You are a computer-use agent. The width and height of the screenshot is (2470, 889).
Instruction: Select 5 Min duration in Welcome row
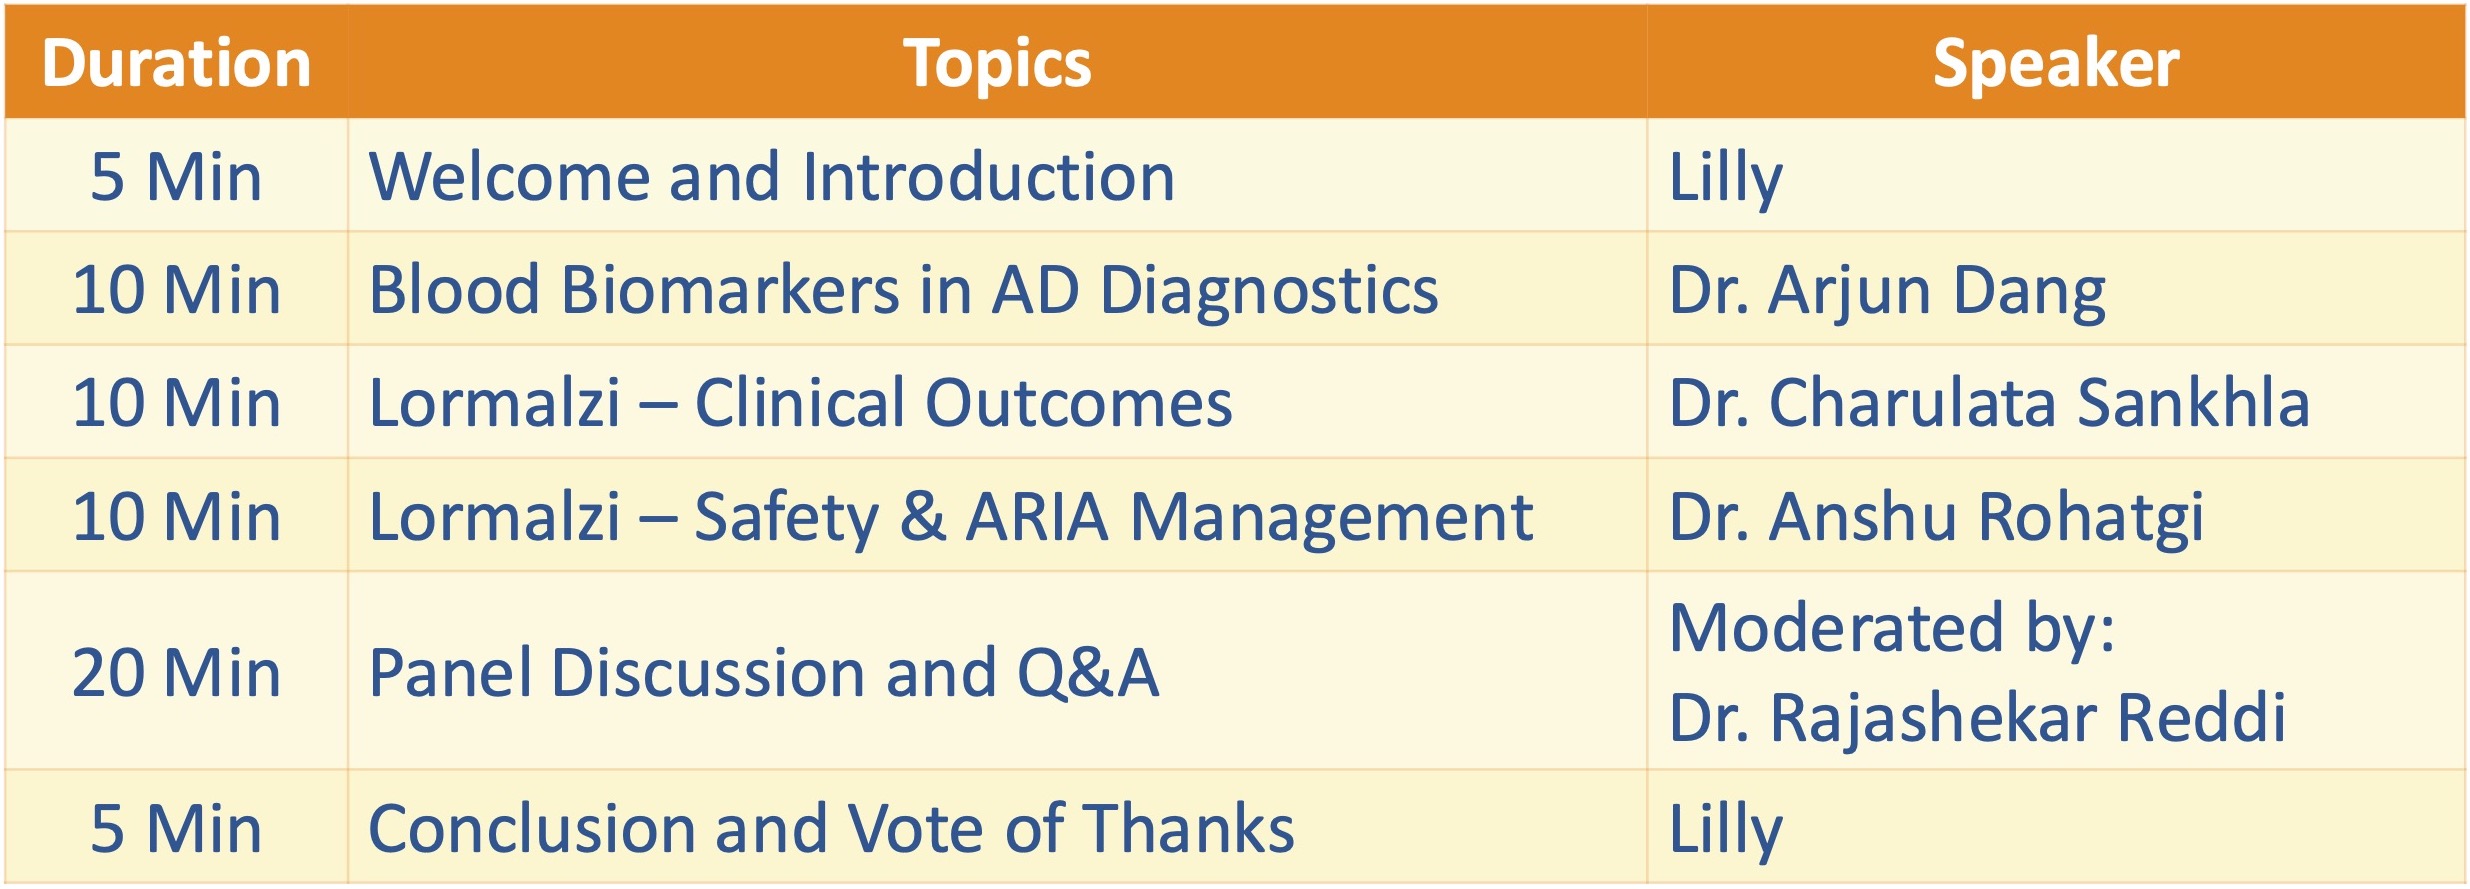click(176, 176)
